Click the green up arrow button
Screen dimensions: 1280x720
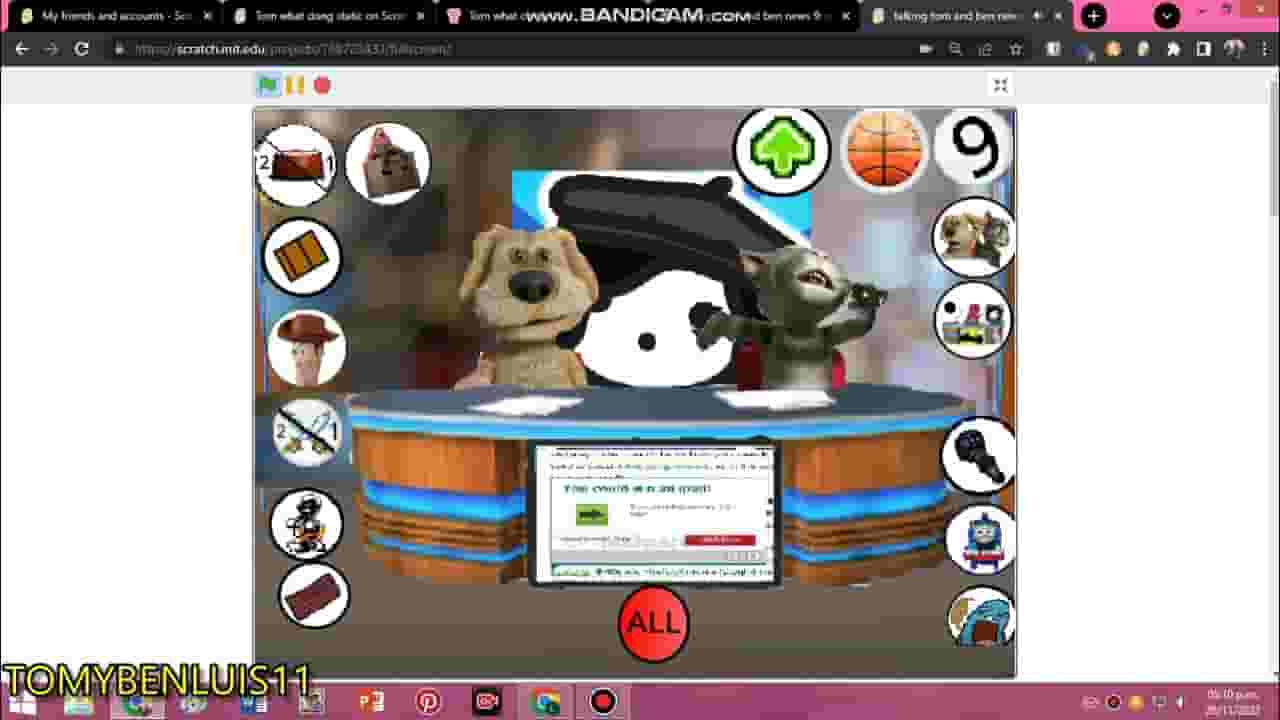(782, 151)
